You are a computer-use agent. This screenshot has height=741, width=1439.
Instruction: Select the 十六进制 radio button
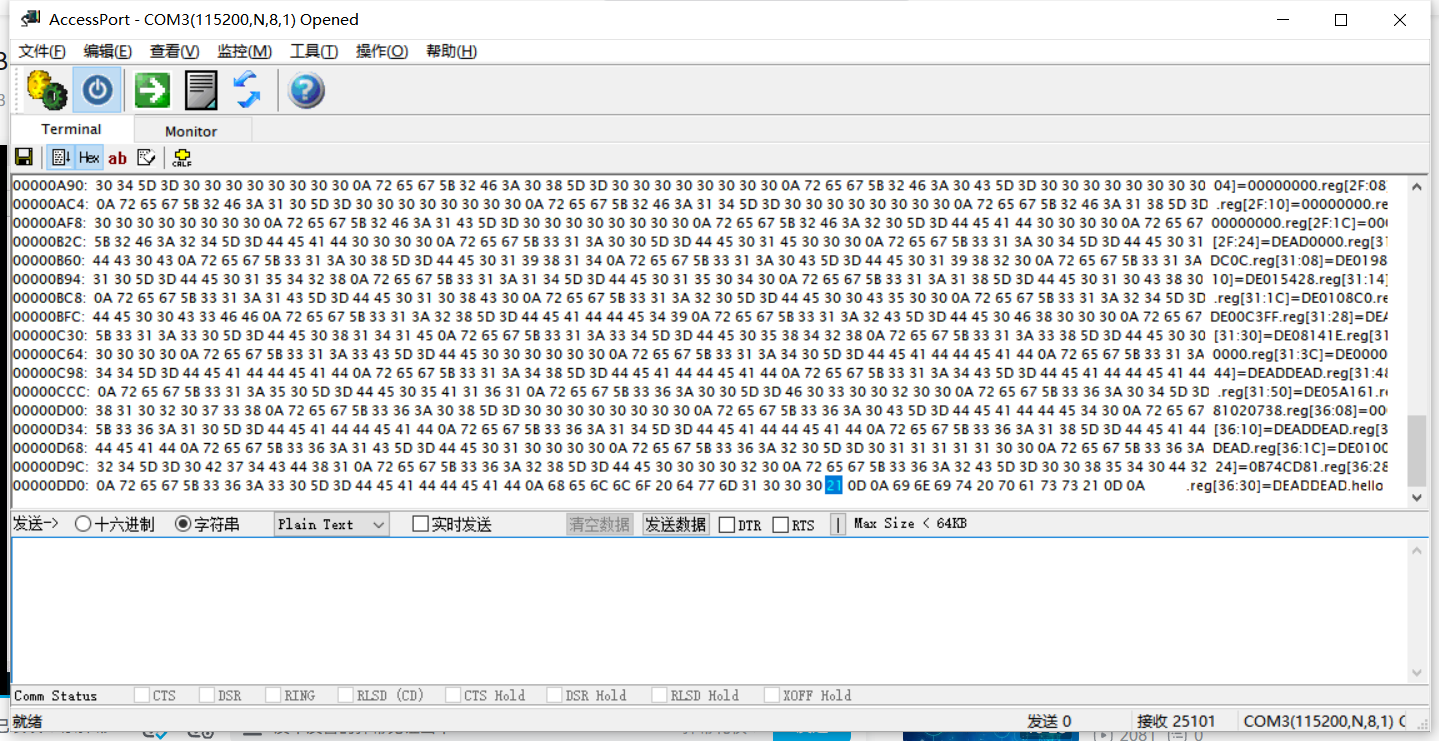coord(83,524)
